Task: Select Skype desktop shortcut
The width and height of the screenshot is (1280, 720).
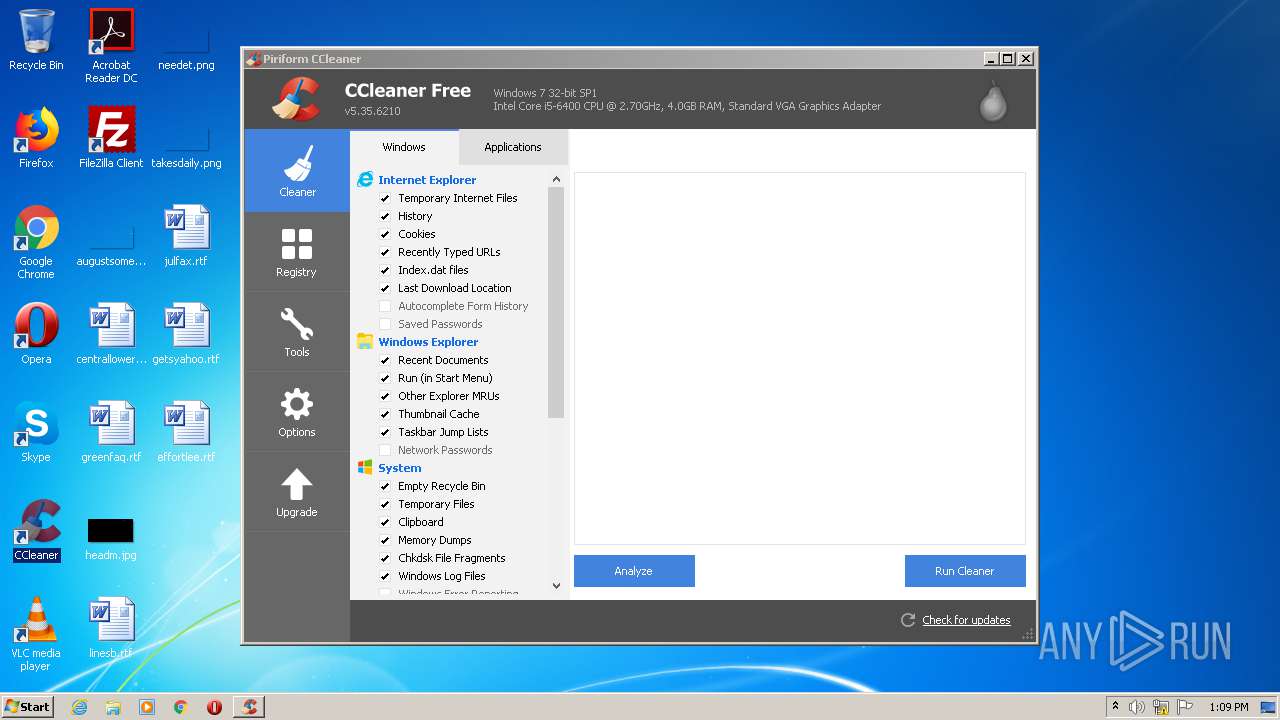Action: [x=36, y=431]
